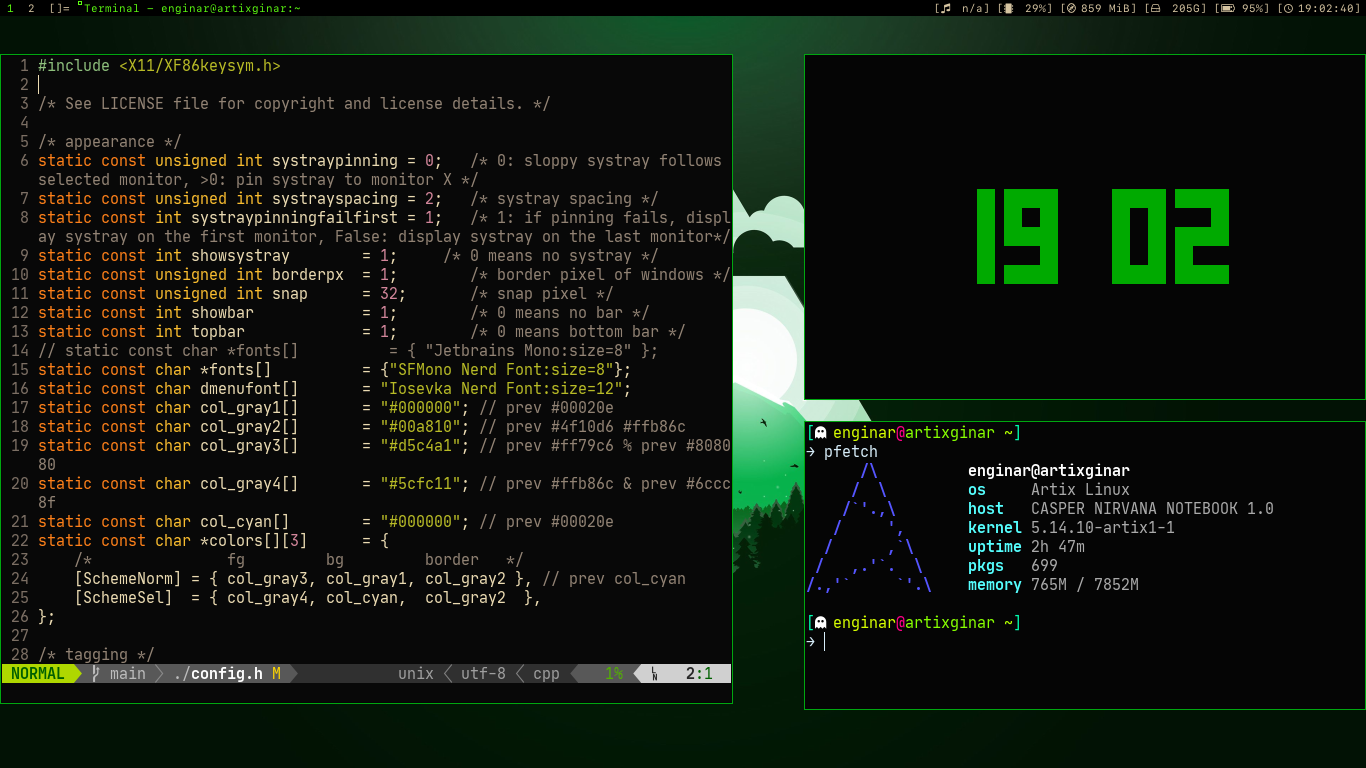Image resolution: width=1366 pixels, height=768 pixels.
Task: Click the /* tagging */ comment line
Action: coord(96,655)
